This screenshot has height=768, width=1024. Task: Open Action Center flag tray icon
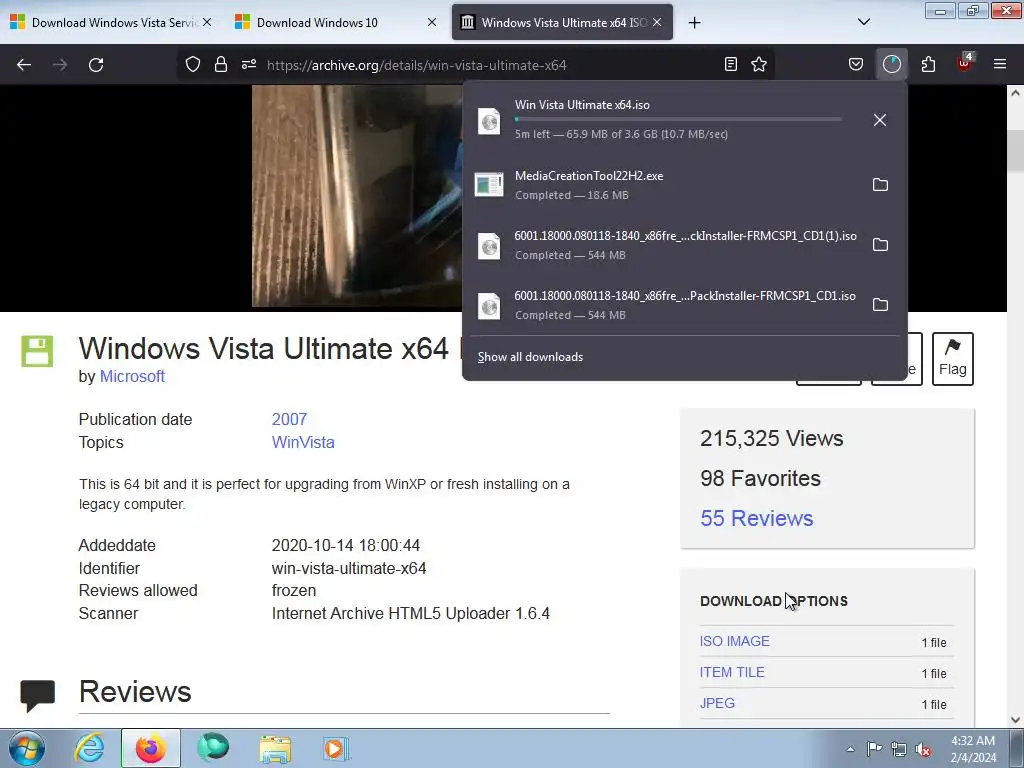click(874, 749)
